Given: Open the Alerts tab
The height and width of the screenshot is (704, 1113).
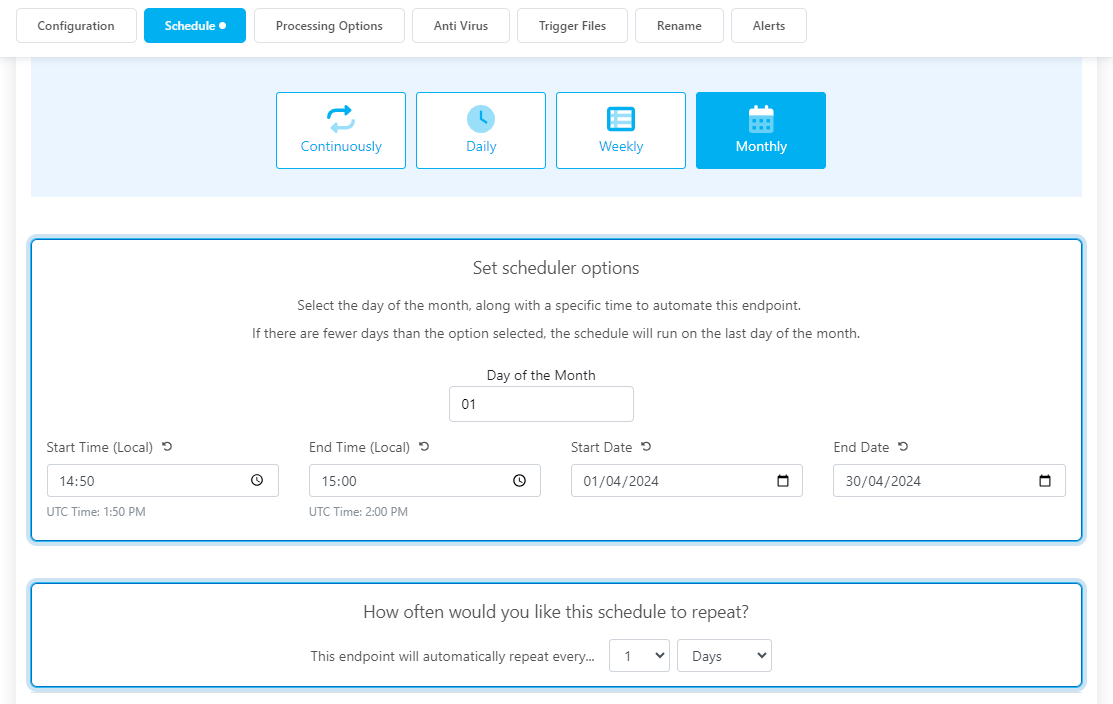Looking at the screenshot, I should tap(769, 26).
